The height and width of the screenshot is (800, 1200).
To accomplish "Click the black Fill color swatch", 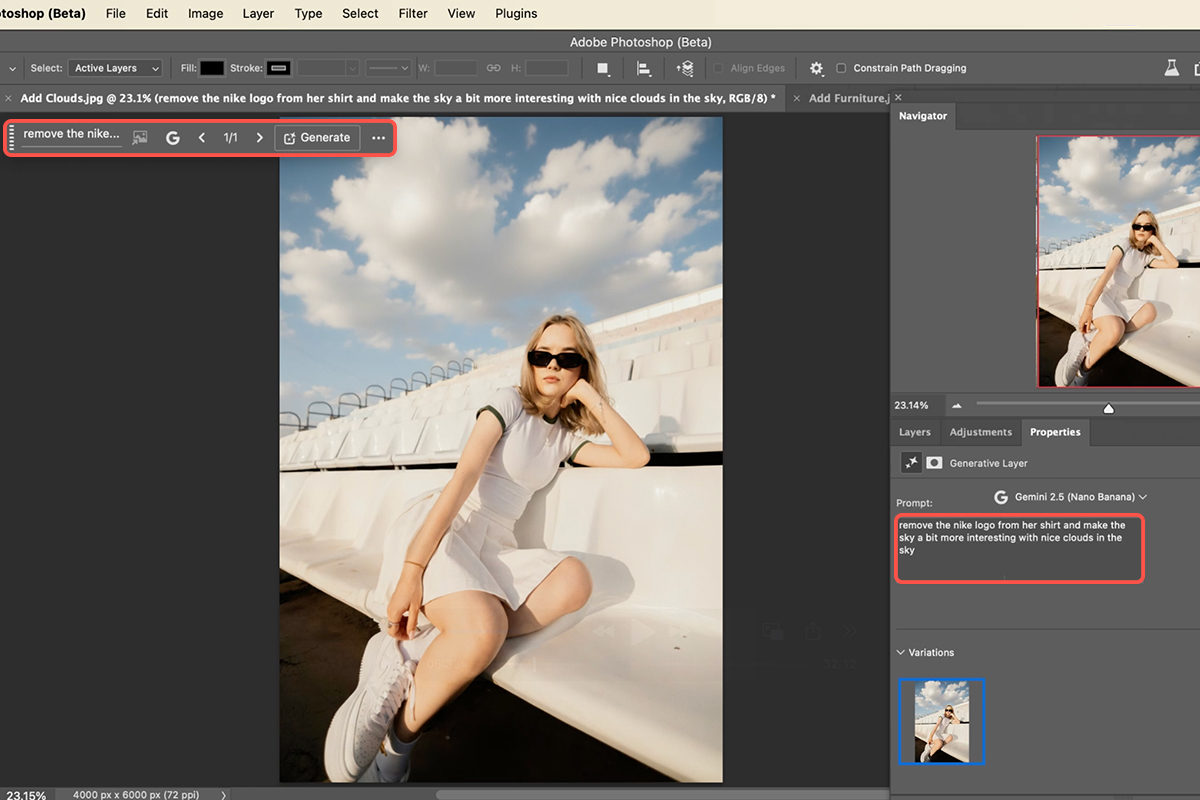I will click(x=212, y=68).
